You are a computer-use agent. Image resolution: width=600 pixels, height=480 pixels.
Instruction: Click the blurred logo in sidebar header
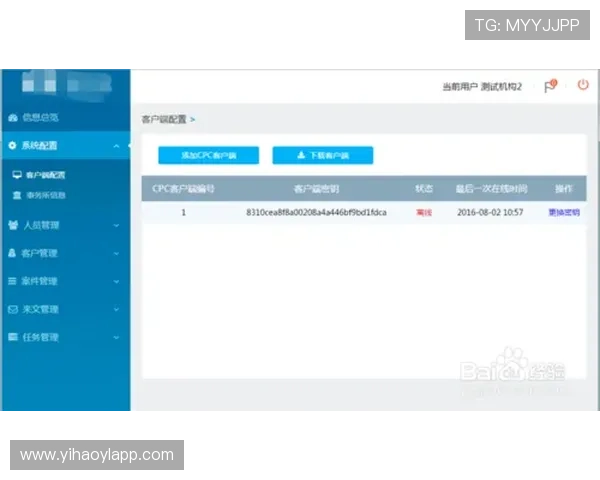[66, 84]
